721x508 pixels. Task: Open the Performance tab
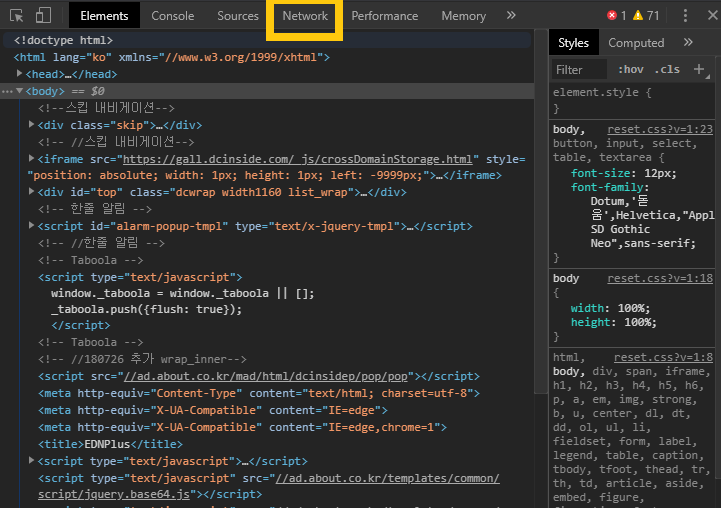coord(385,16)
